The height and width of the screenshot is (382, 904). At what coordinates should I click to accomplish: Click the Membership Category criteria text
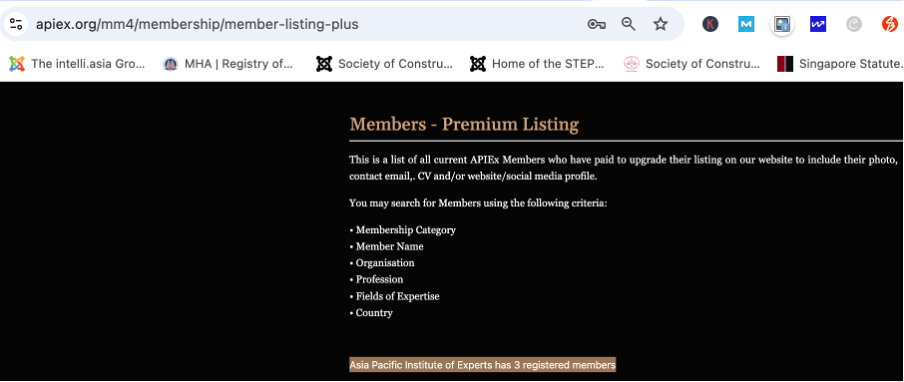click(x=406, y=230)
